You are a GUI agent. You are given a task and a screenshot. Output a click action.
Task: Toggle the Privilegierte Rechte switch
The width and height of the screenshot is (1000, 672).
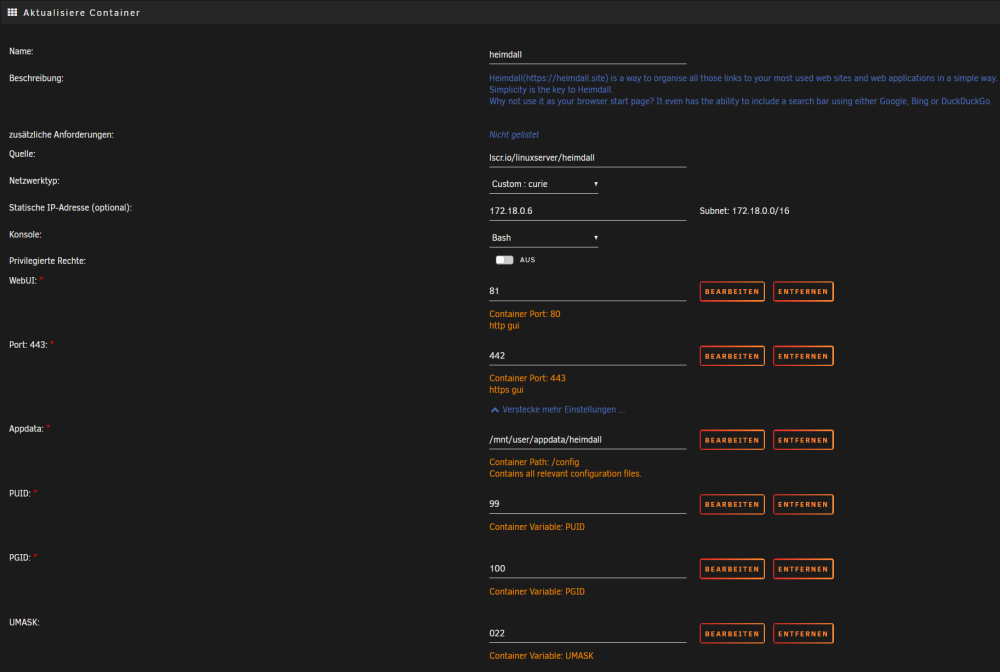click(504, 259)
